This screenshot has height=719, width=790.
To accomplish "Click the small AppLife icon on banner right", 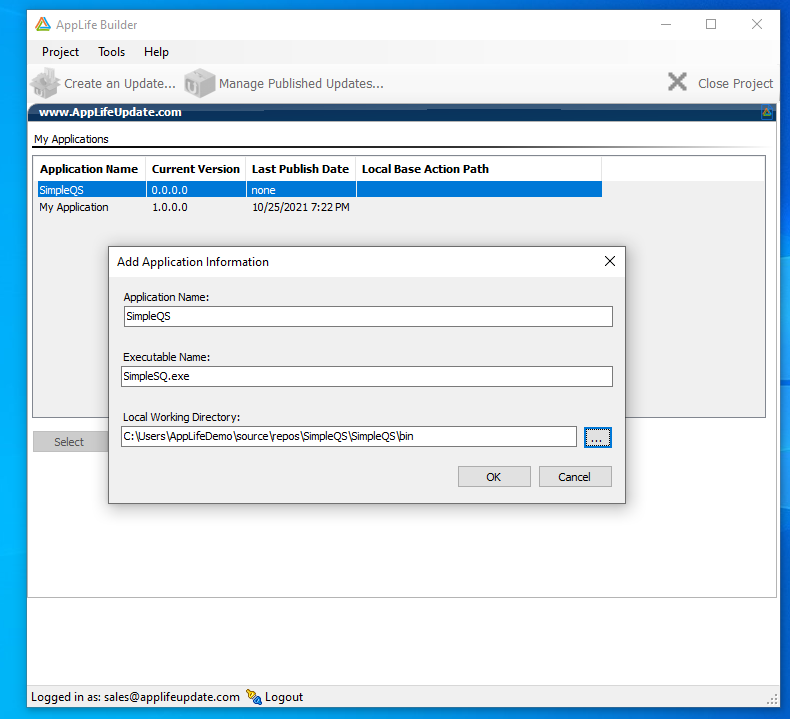I will pos(767,112).
